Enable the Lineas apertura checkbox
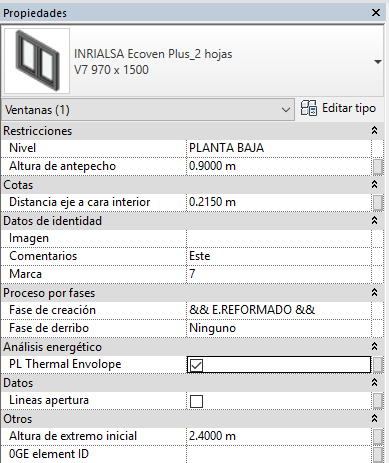The height and width of the screenshot is (463, 389). (196, 401)
